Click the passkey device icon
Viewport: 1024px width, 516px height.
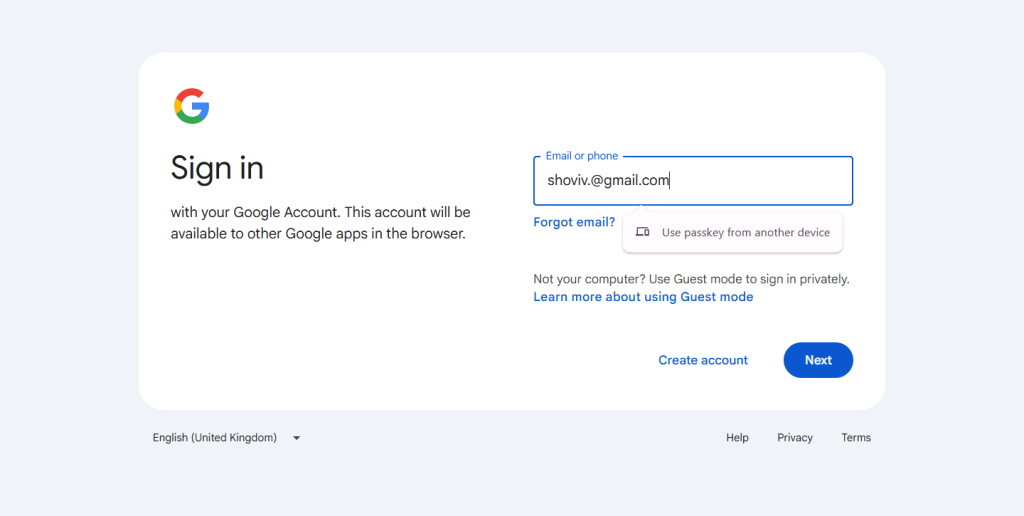tap(643, 232)
